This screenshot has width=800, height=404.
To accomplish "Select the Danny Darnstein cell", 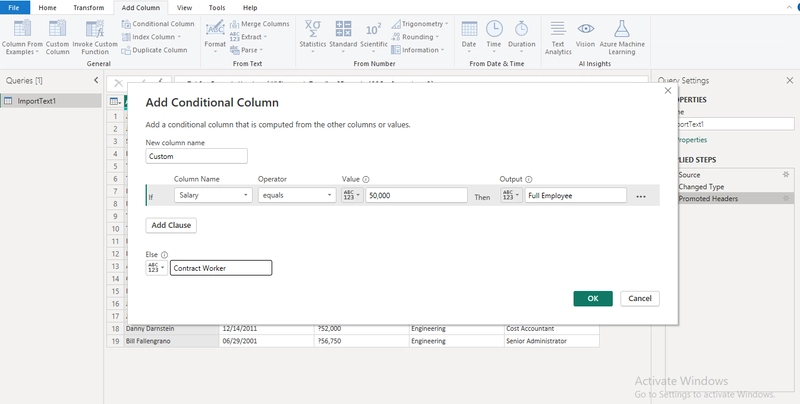I will point(171,329).
